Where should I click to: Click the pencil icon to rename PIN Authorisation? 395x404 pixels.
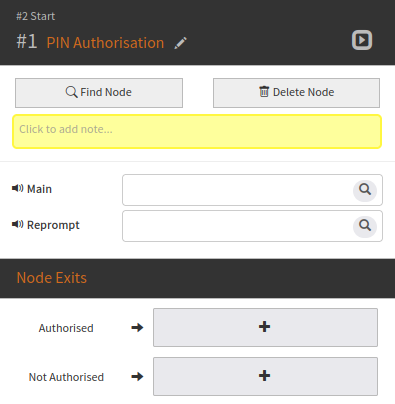coord(180,43)
